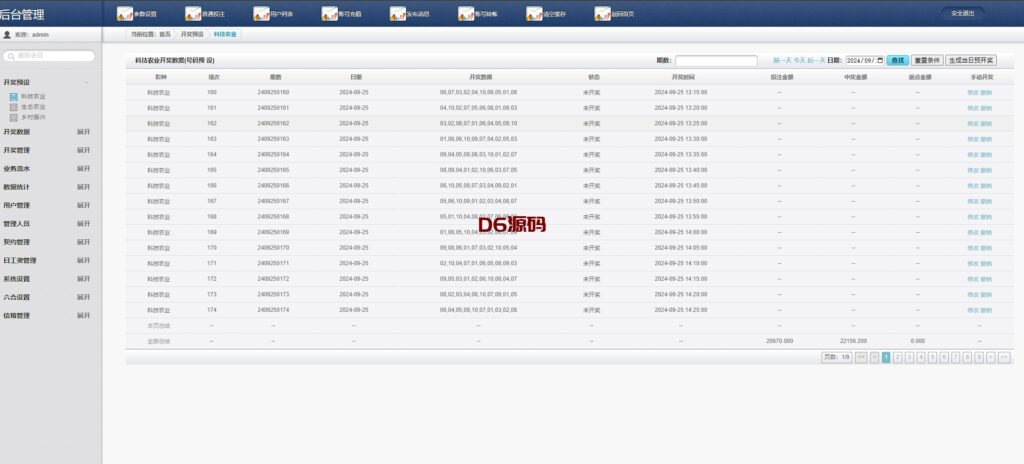The height and width of the screenshot is (464, 1024).
Task: Expand the 六合设置 sidebar section
Action: [x=84, y=297]
